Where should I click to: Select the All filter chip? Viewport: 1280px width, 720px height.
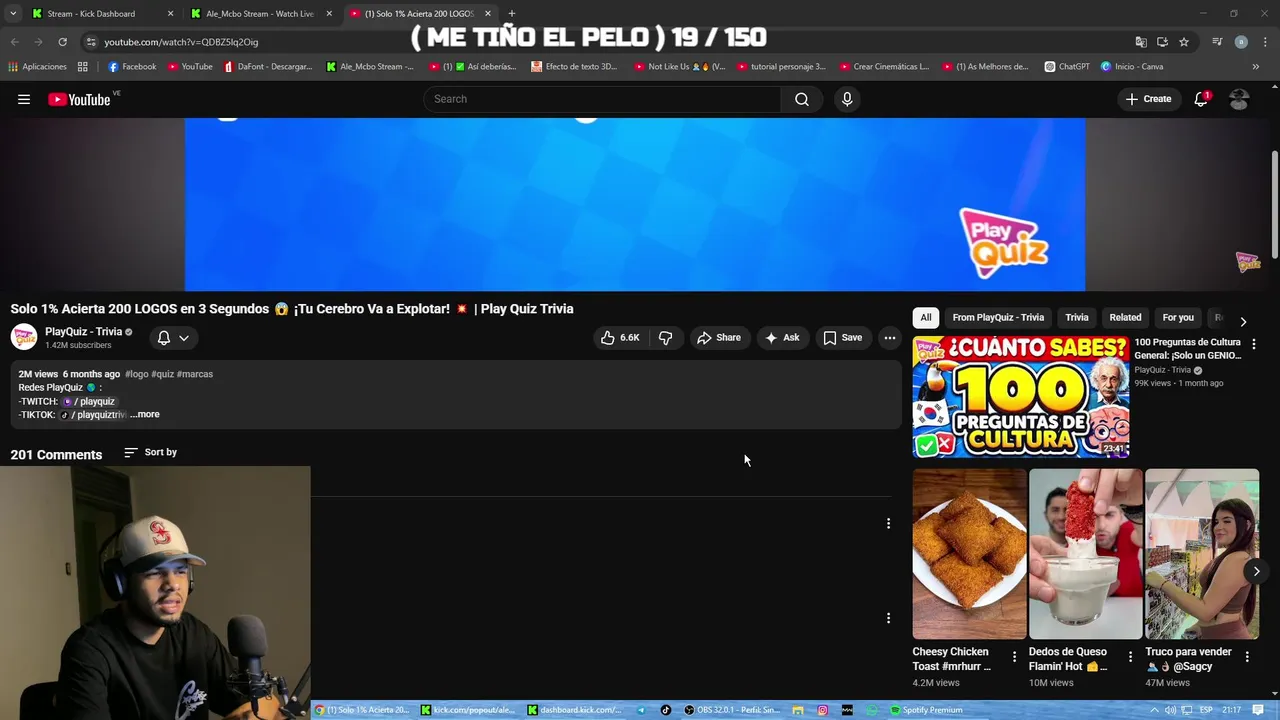[926, 317]
